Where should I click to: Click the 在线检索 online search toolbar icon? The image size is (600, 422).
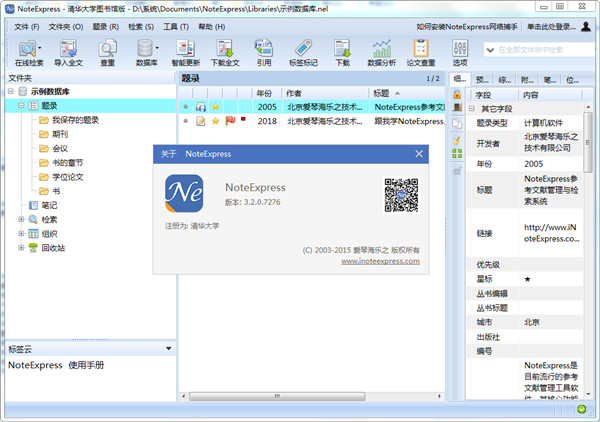click(27, 48)
